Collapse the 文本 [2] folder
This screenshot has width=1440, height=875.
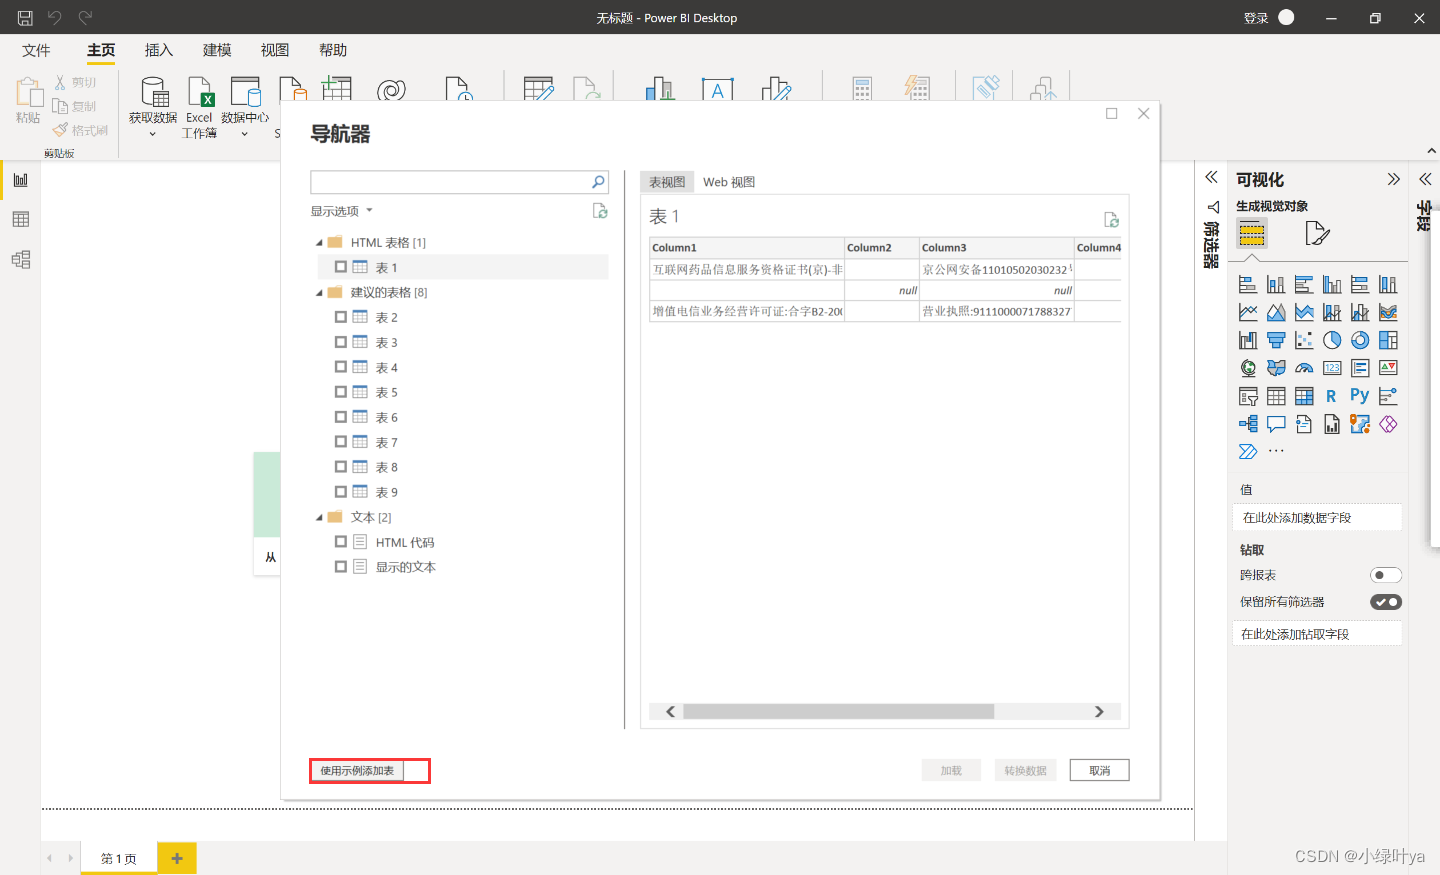pyautogui.click(x=320, y=518)
